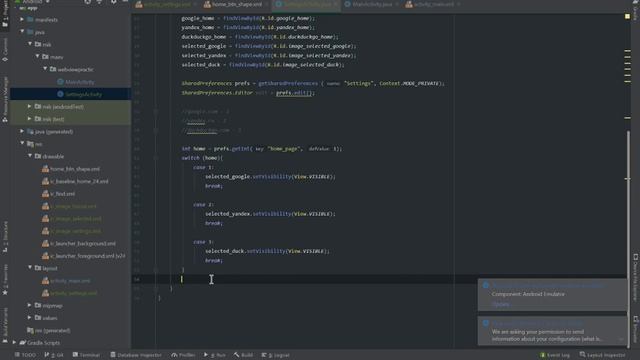Expand the java (generated) folder
This screenshot has width=640, height=360.
pyautogui.click(x=22, y=131)
